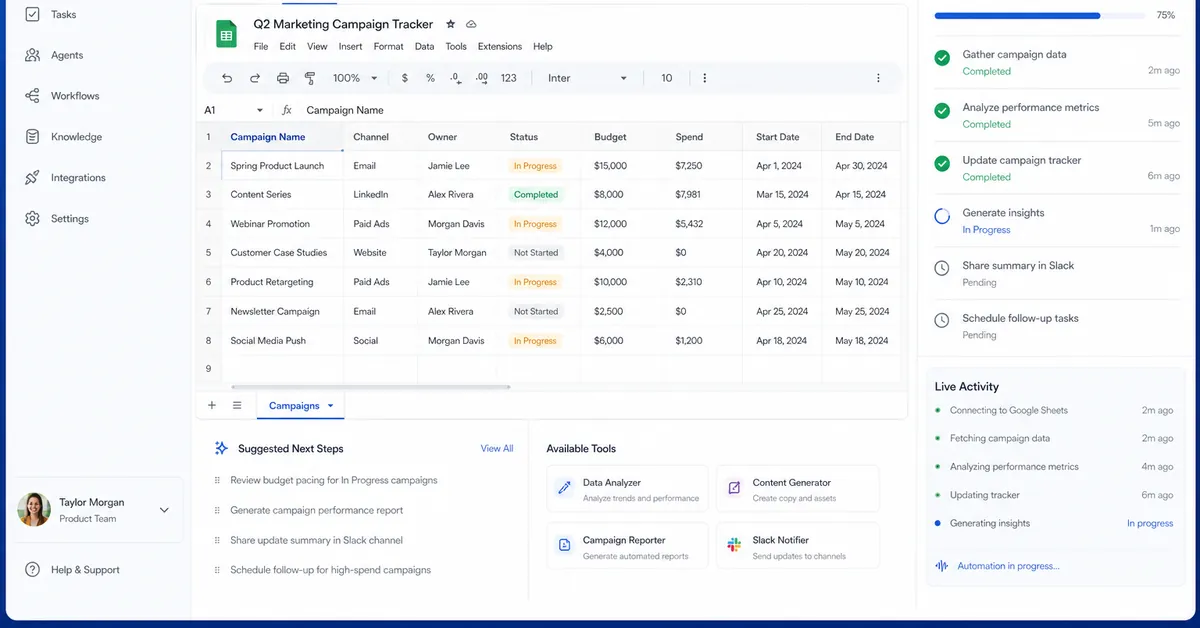Viewport: 1200px width, 628px height.
Task: Click View All in Suggested Next Steps
Action: click(x=497, y=448)
